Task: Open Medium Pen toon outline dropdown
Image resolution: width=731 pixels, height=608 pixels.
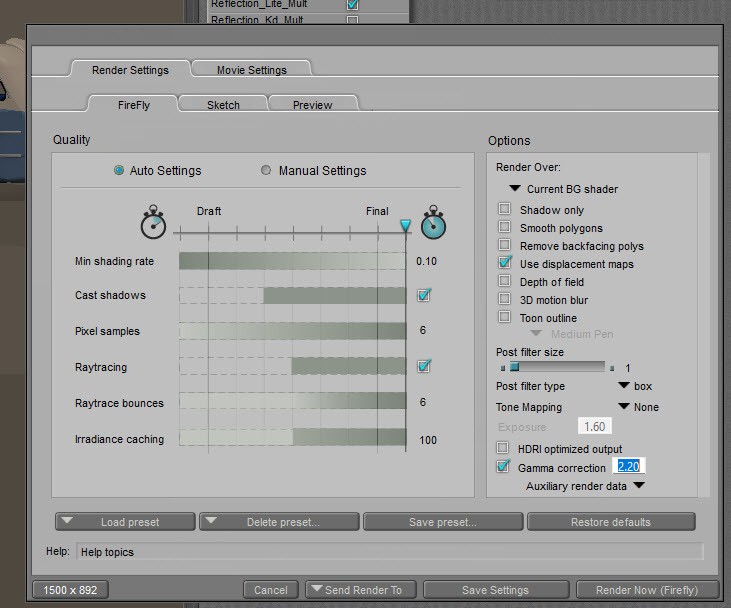Action: coord(572,334)
